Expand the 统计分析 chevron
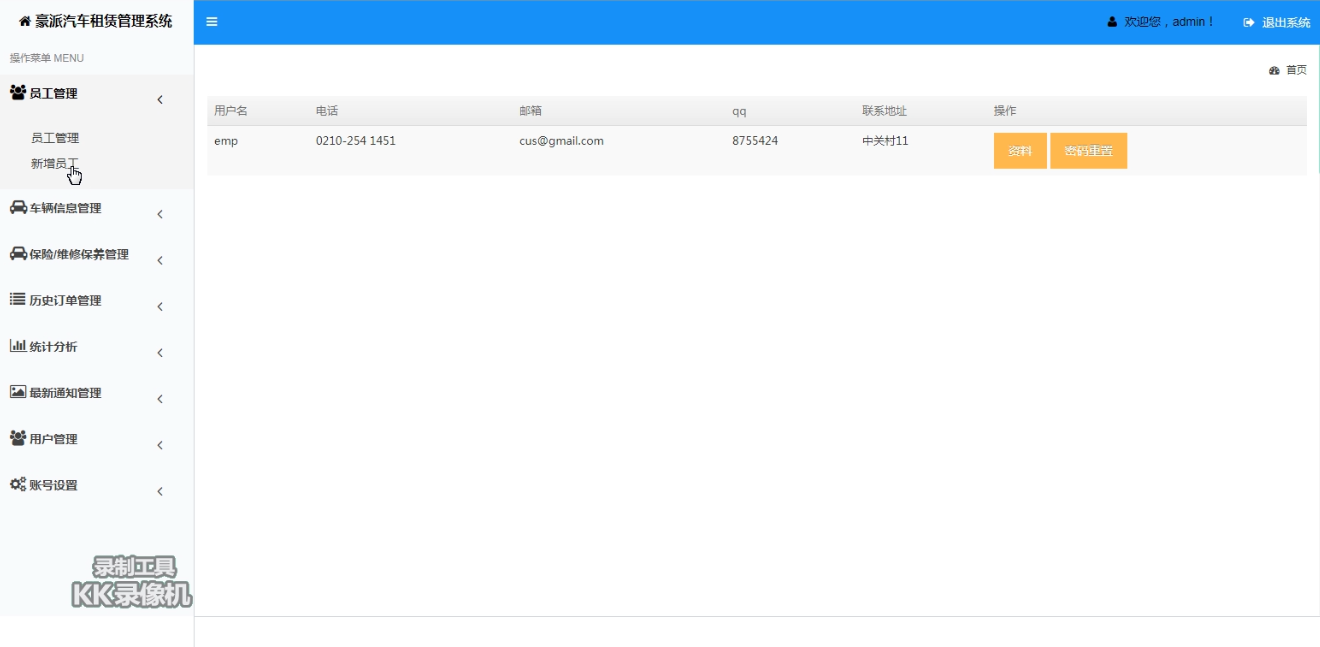This screenshot has width=1320, height=647. click(x=160, y=353)
